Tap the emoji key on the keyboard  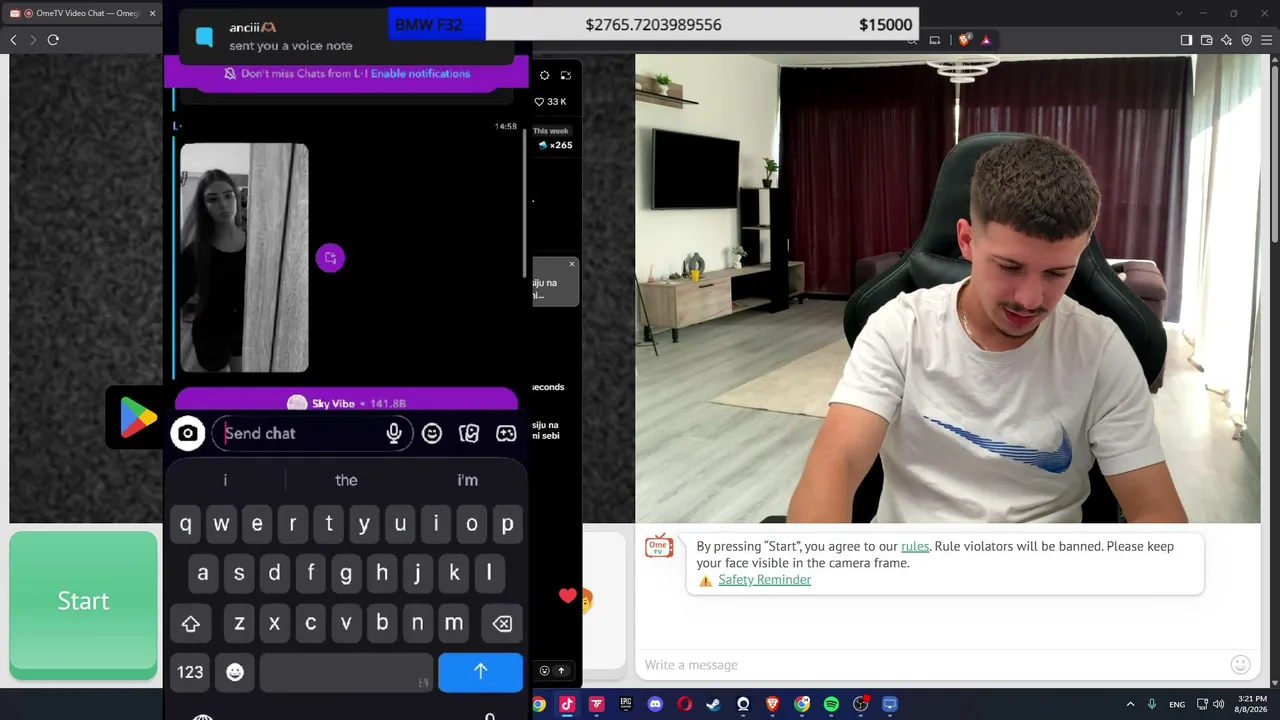[235, 672]
